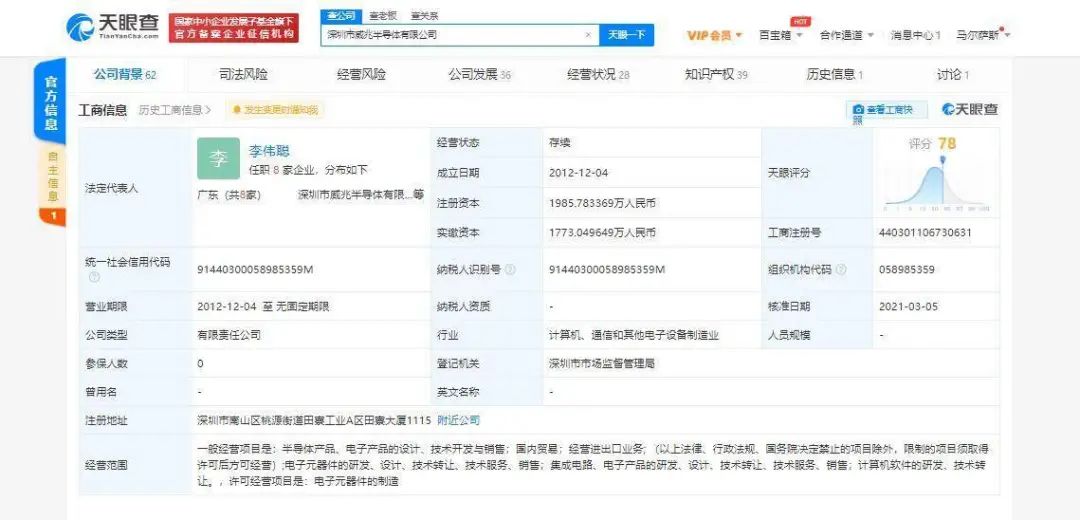Image resolution: width=1080 pixels, height=520 pixels.
Task: Select the 核准日期 value 2021-03-05
Action: (908, 306)
